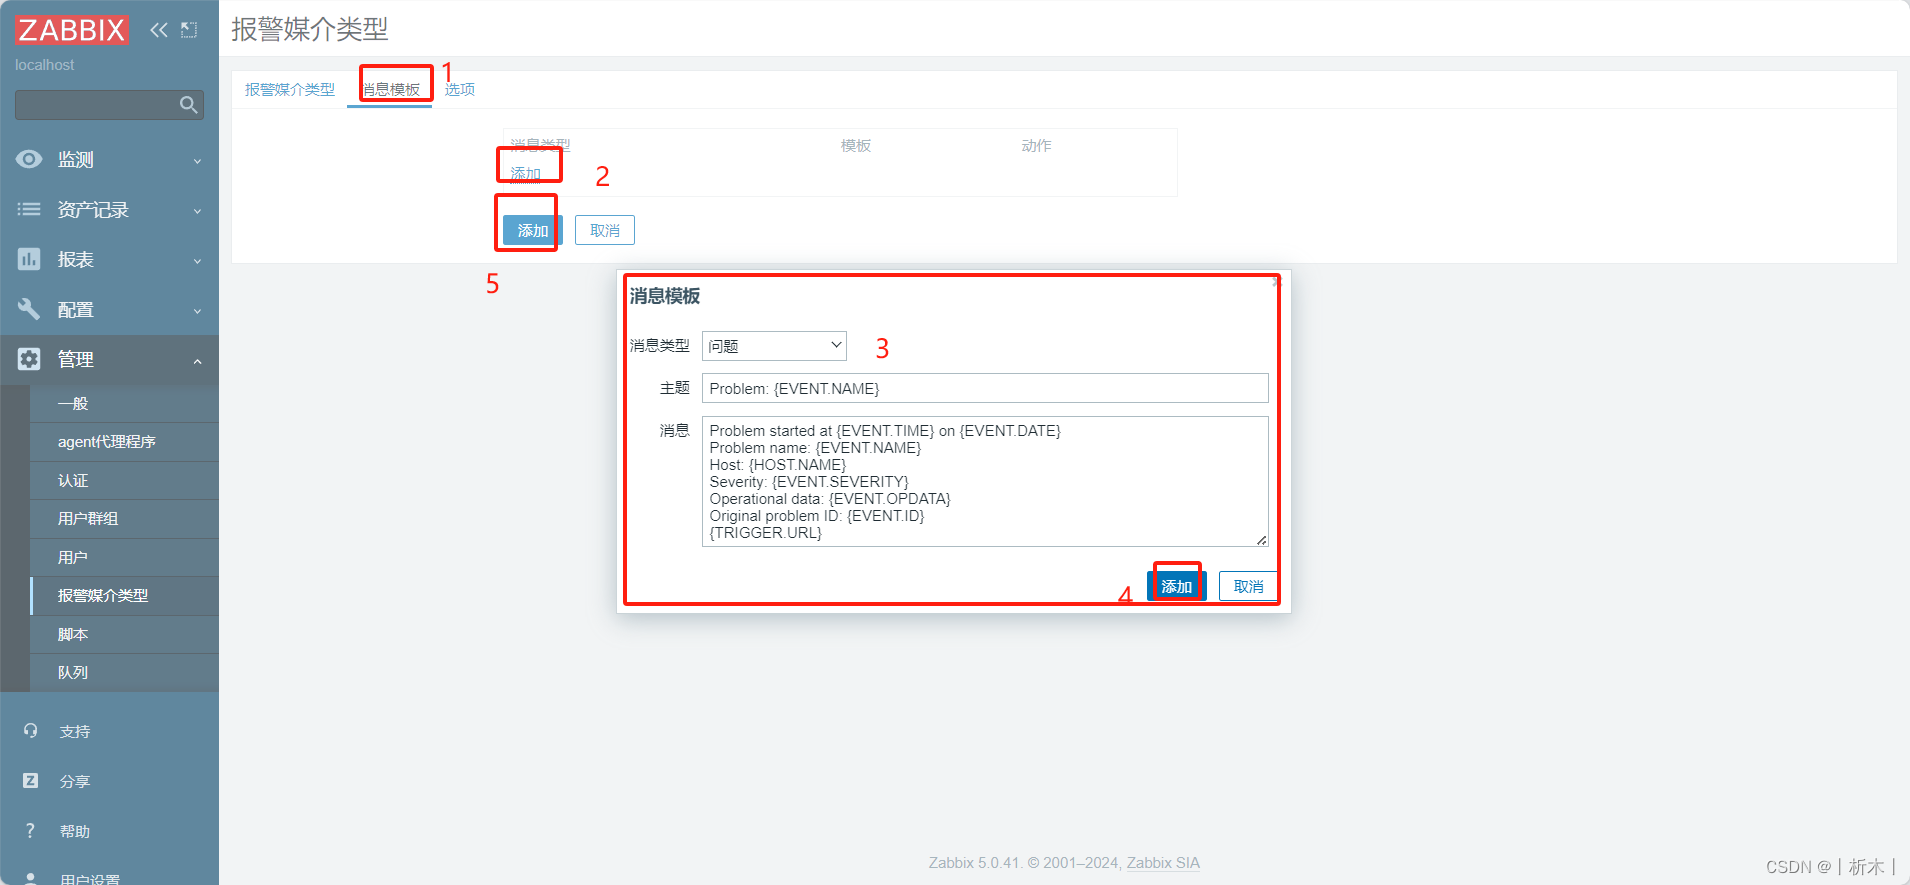1910x885 pixels.
Task: Open 用户 menu item
Action: click(124, 557)
